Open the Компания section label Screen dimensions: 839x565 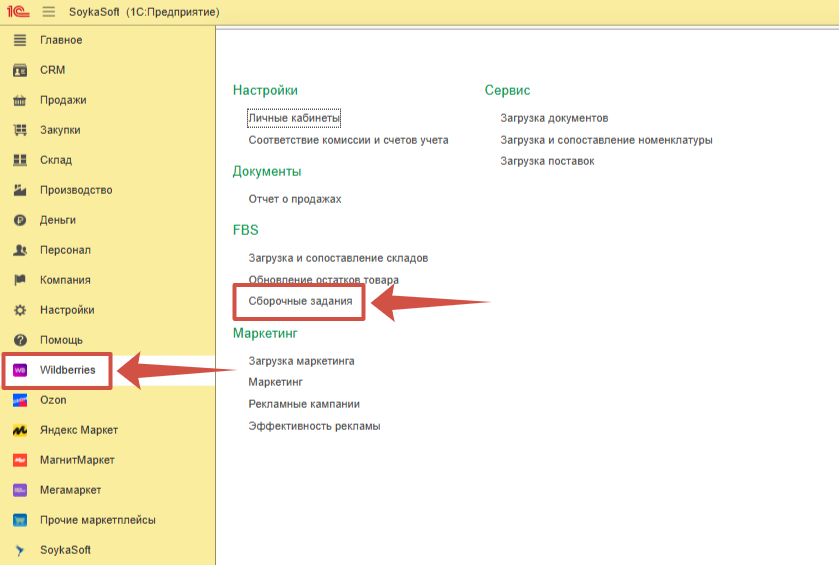tap(65, 280)
